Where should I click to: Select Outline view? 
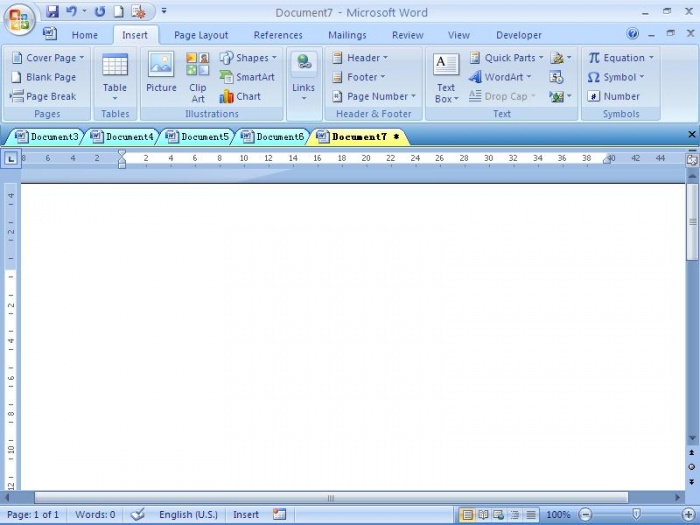515,515
